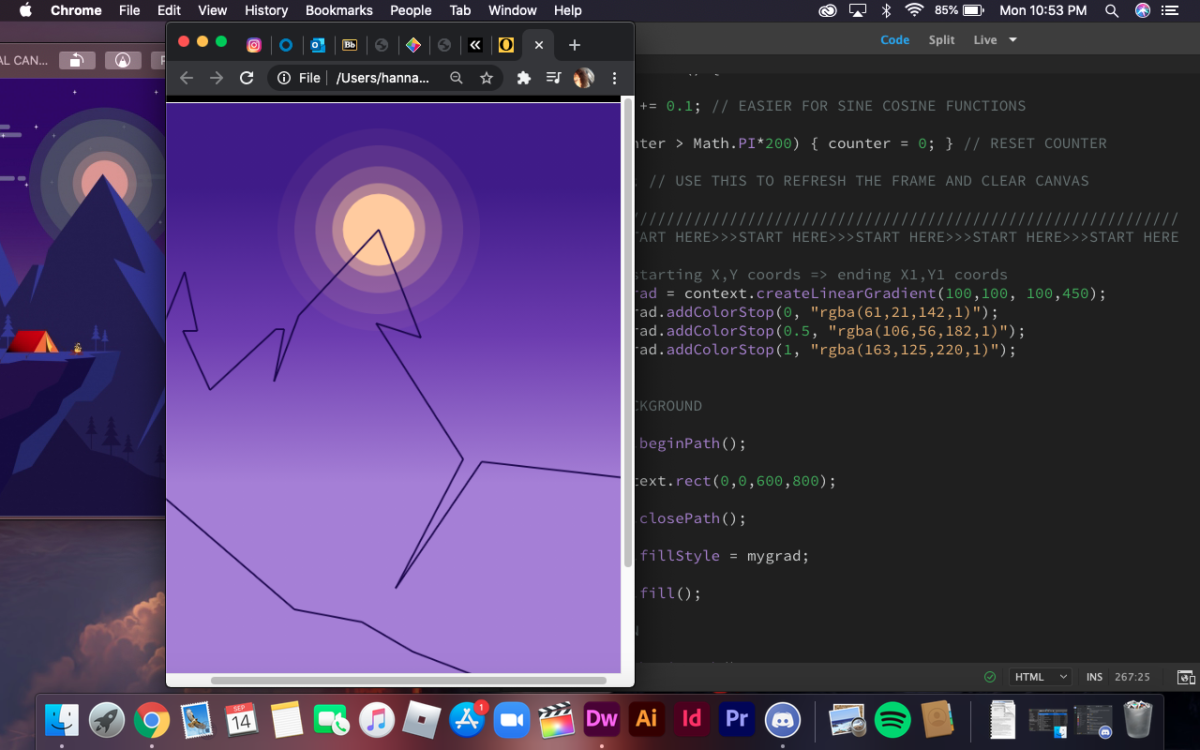Screen dimensions: 1200x750
Task: Open the Chrome extensions puzzle icon
Action: (x=523, y=78)
